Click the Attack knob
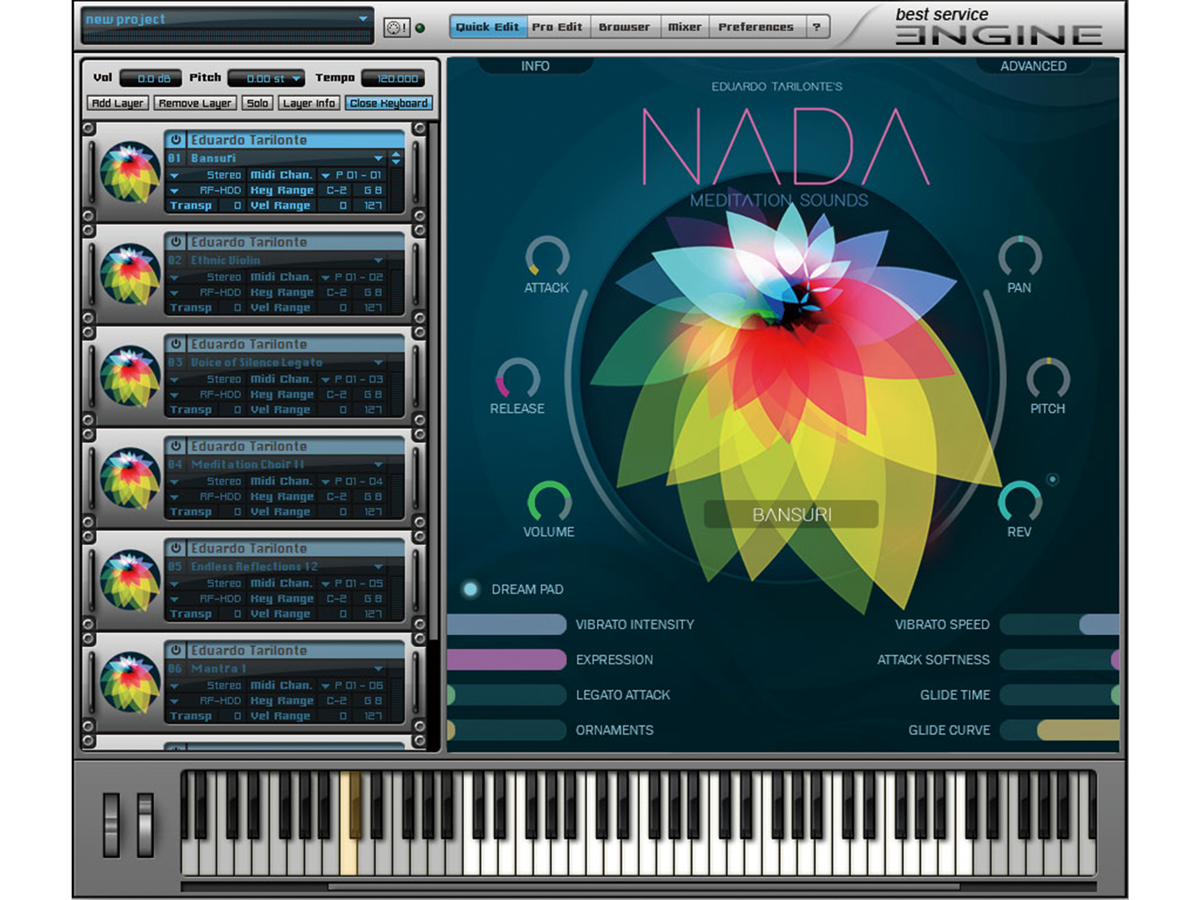1200x900 pixels. click(547, 257)
